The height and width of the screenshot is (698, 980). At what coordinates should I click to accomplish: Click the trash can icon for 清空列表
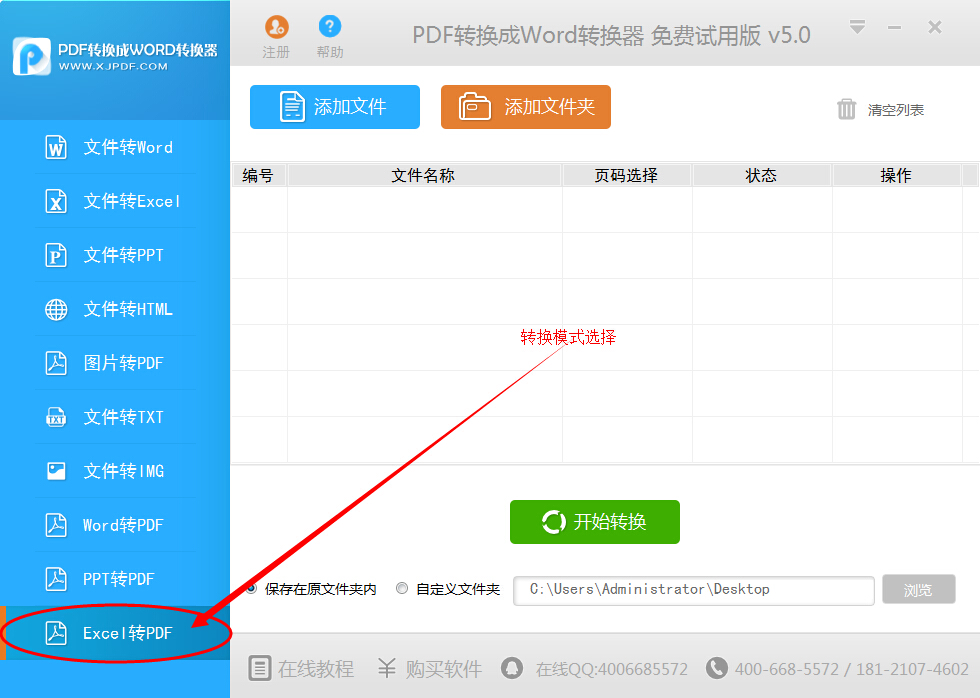[846, 109]
